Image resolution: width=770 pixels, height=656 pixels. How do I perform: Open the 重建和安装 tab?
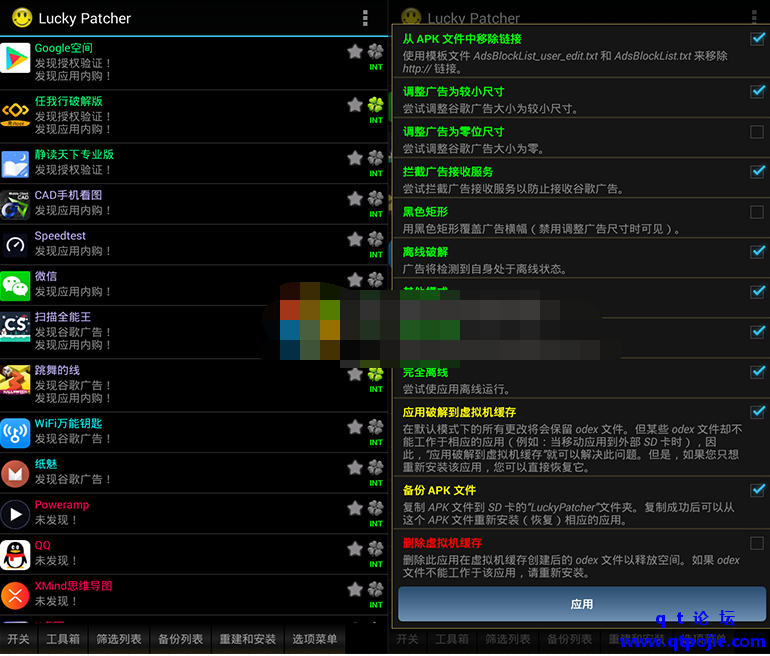click(248, 639)
